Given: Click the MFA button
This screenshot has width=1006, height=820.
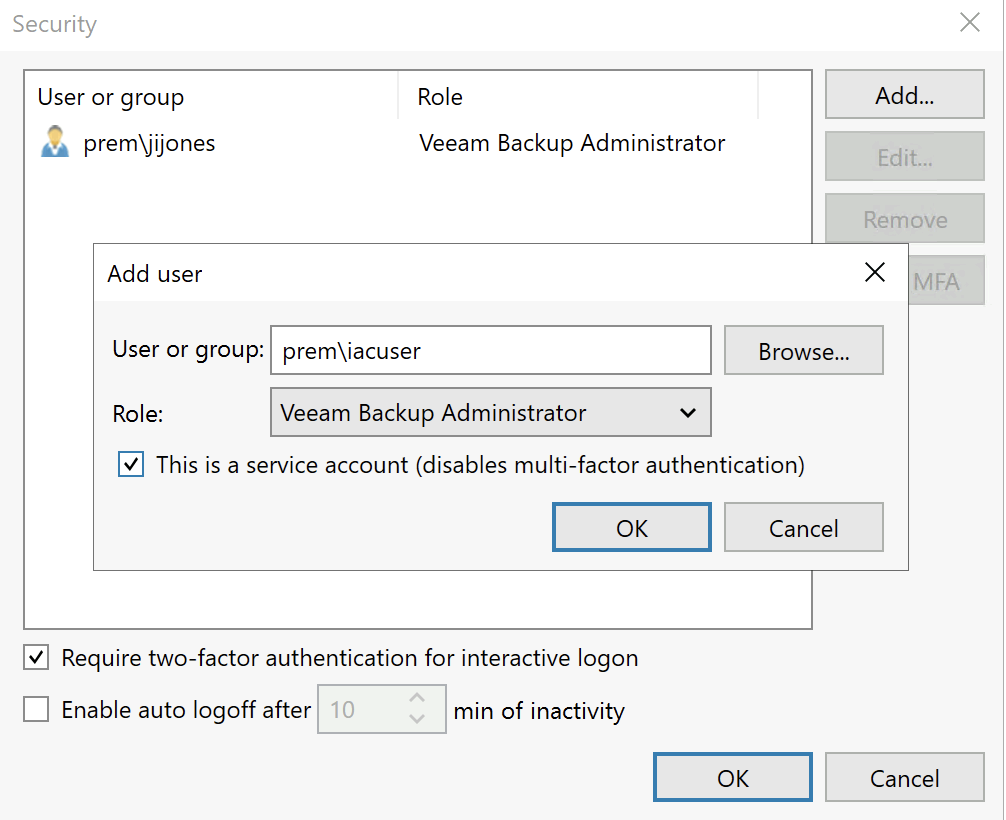Looking at the screenshot, I should pyautogui.click(x=945, y=280).
